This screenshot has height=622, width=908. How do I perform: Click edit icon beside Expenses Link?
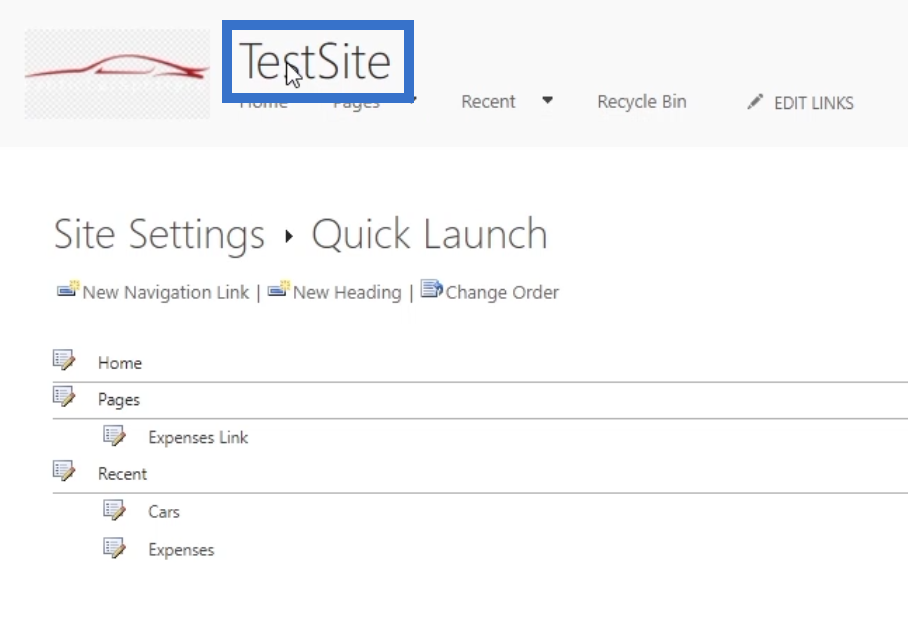114,436
